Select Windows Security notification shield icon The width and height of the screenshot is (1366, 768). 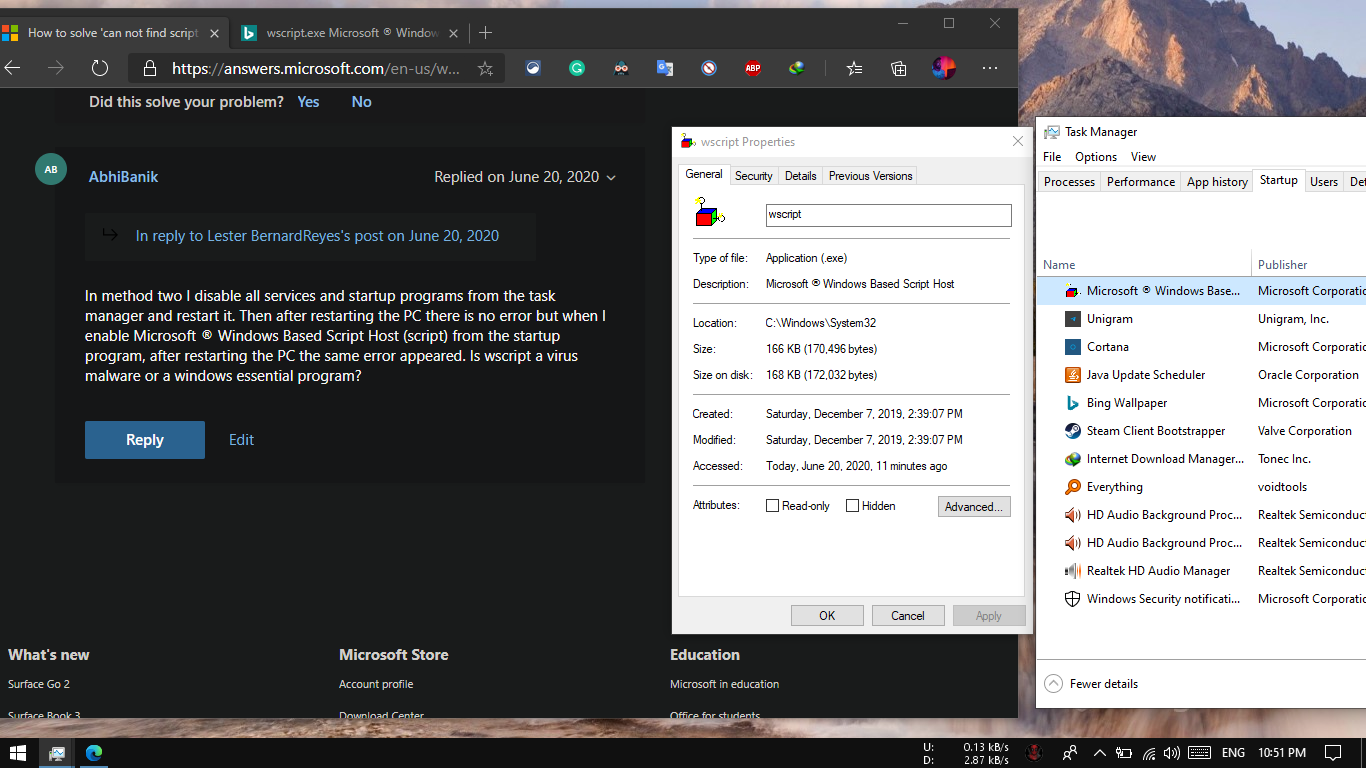pos(1072,599)
